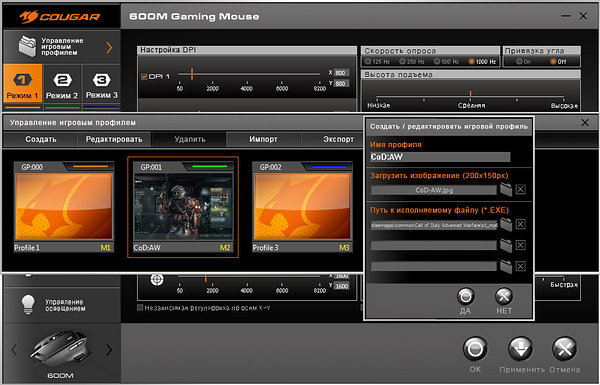Enable independent X-Y axis adjustment checkbox
This screenshot has width=600, height=385.
point(140,307)
